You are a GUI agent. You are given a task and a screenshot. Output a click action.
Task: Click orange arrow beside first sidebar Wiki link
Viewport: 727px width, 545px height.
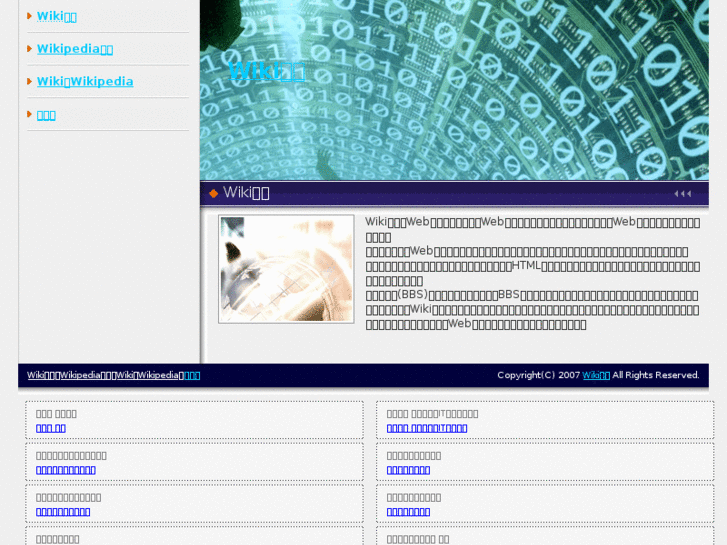coord(29,16)
